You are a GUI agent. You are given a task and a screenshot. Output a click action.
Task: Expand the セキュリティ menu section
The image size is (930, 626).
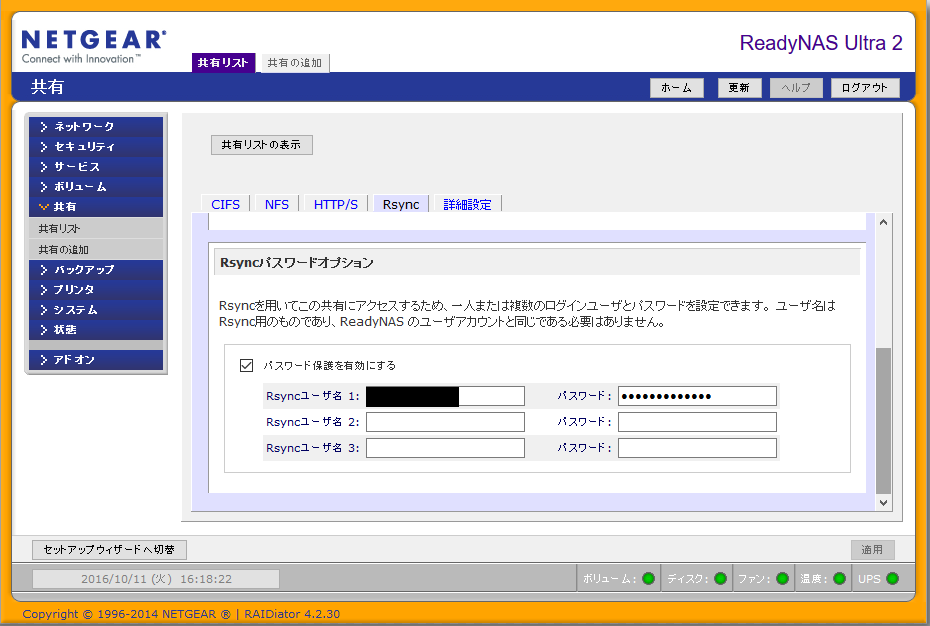[96, 147]
